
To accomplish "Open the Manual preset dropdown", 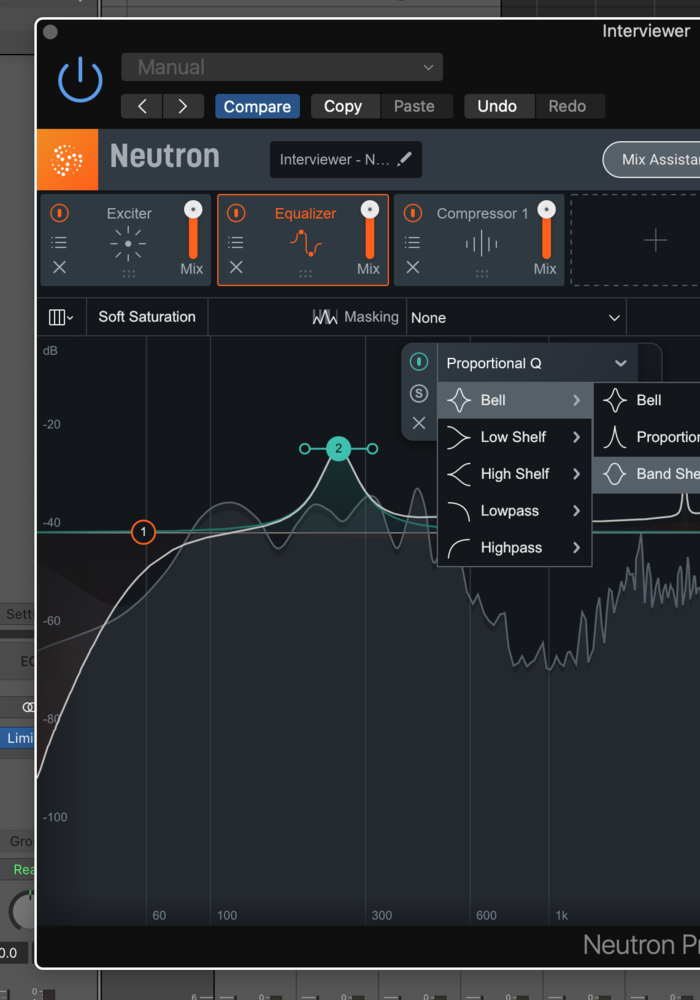I will (x=282, y=67).
